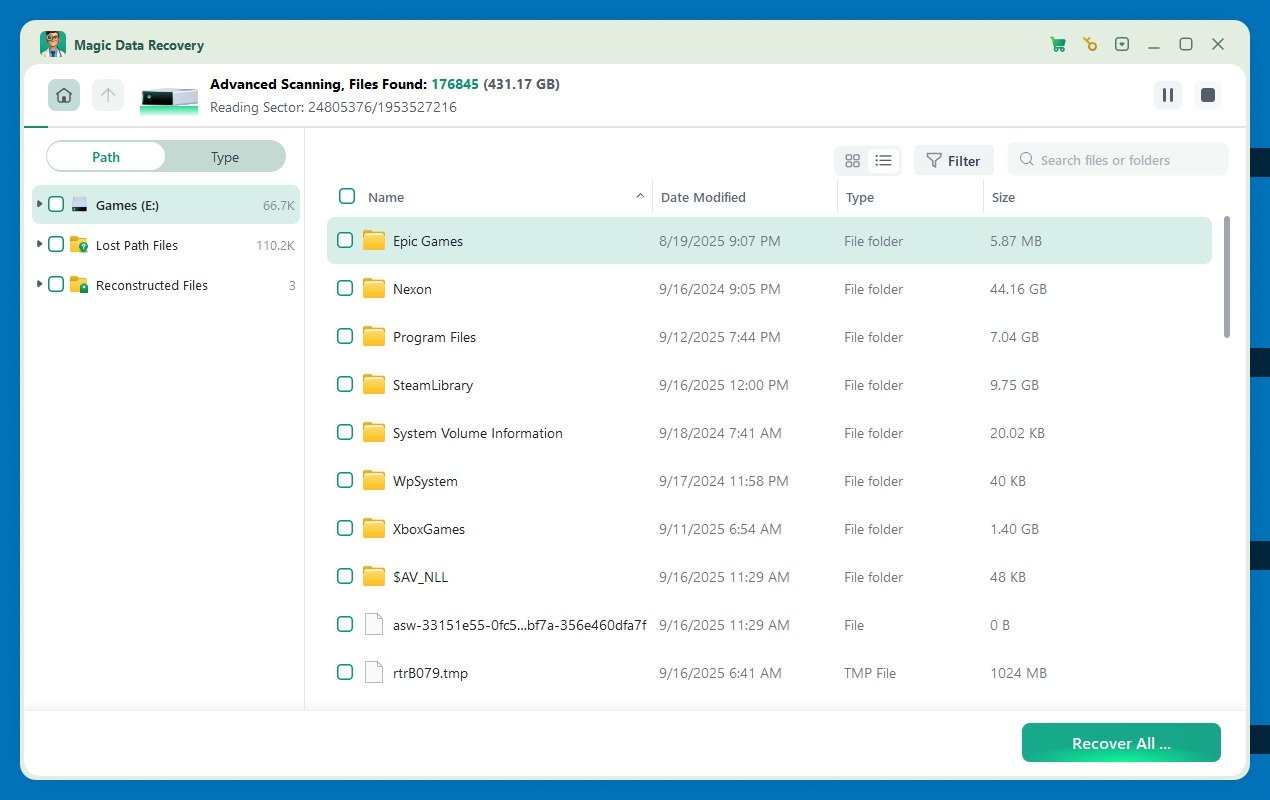Screen dimensions: 1270x800
Task: Check the Epic Games folder checkbox
Action: (x=345, y=240)
